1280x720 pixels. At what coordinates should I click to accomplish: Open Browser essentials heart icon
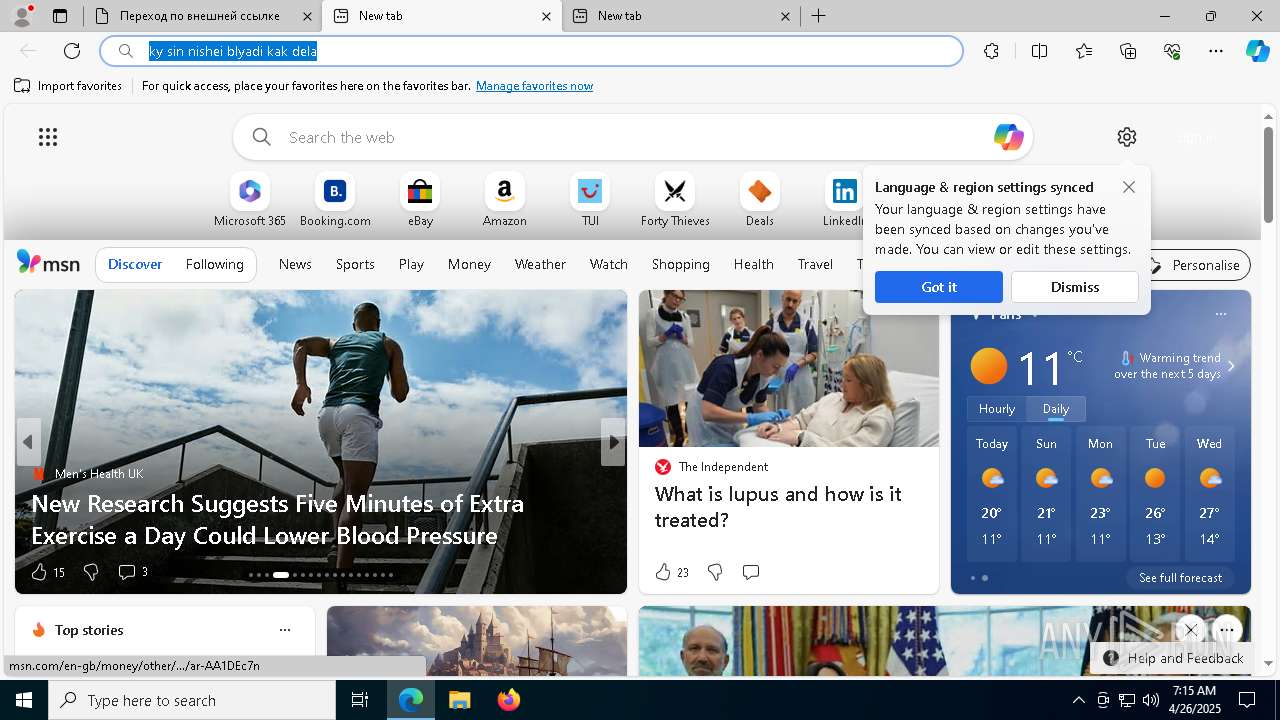pyautogui.click(x=1172, y=51)
